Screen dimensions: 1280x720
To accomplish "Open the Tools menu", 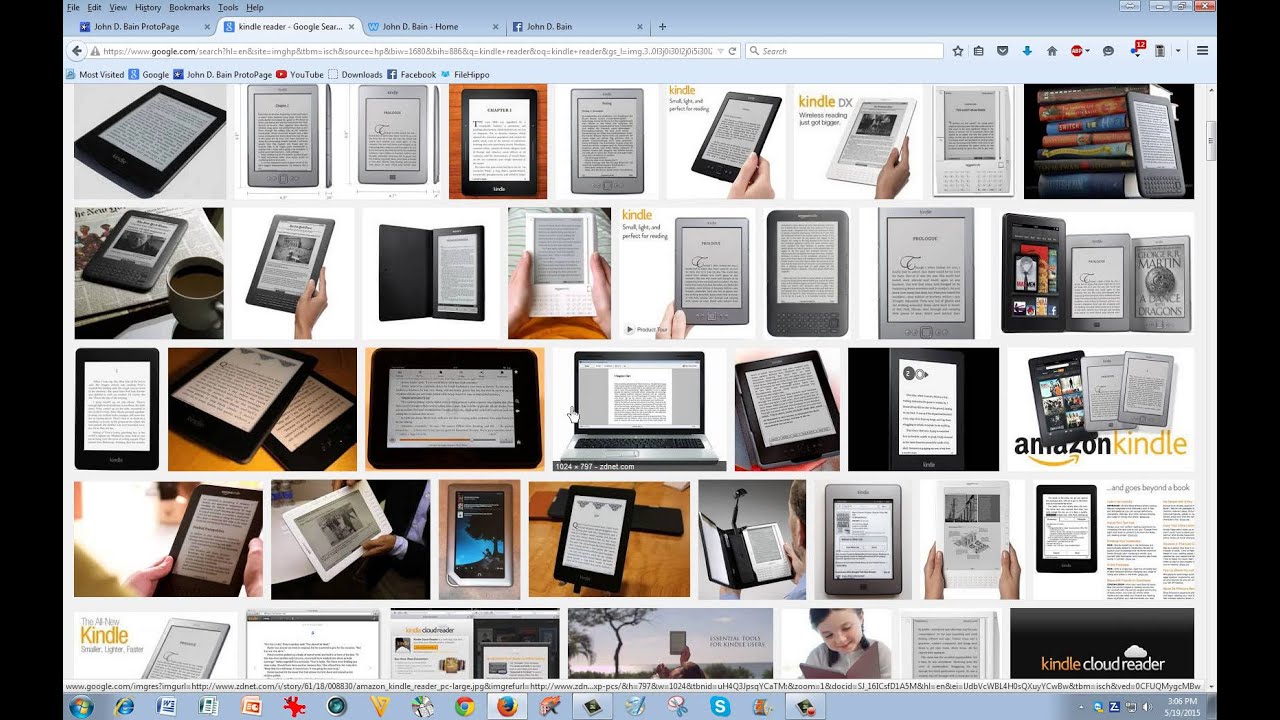I will [228, 7].
